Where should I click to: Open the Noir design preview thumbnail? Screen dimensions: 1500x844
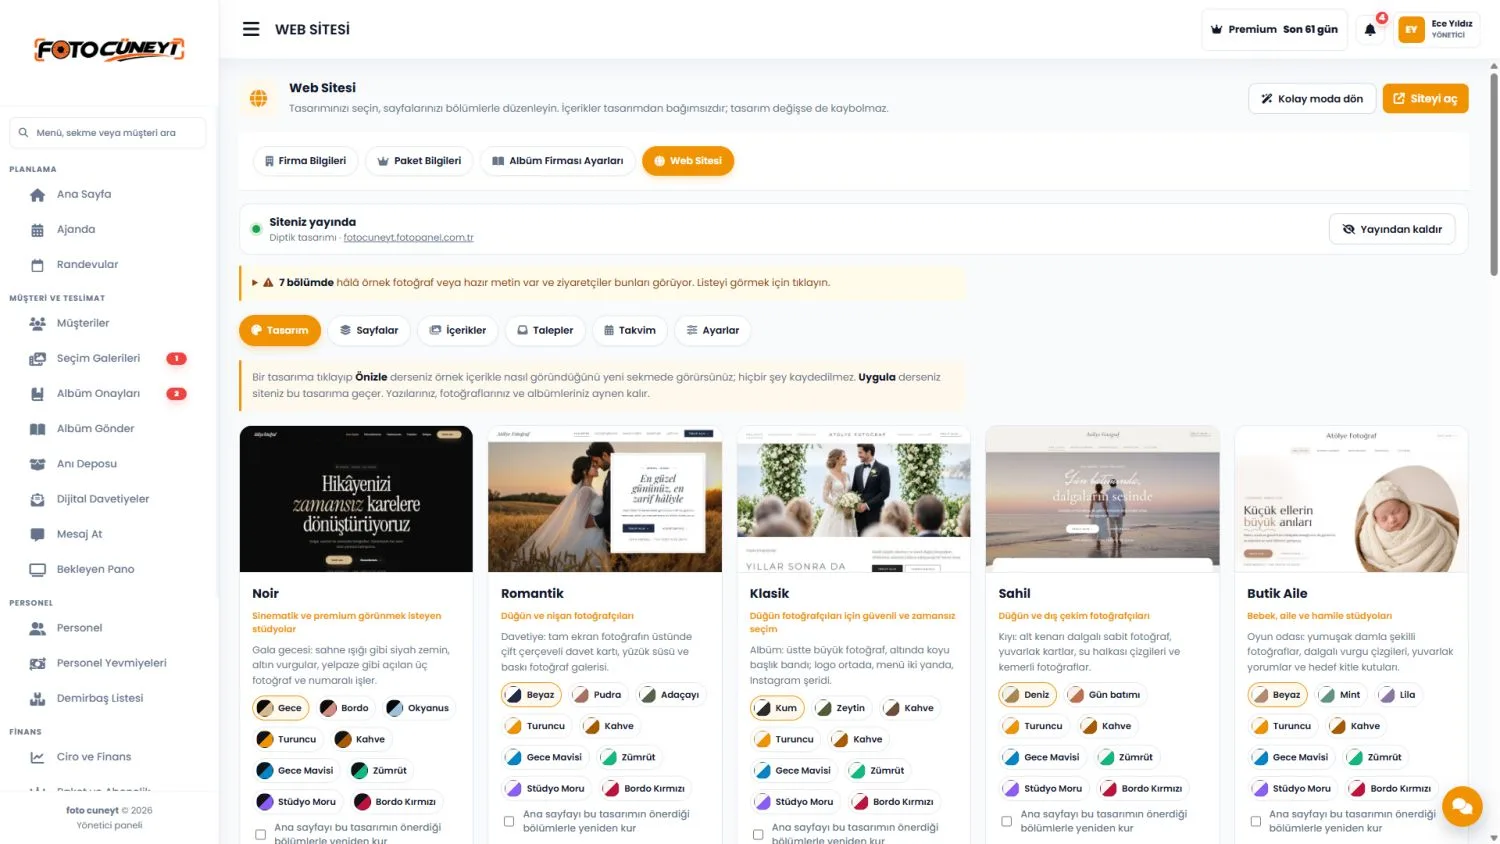356,499
